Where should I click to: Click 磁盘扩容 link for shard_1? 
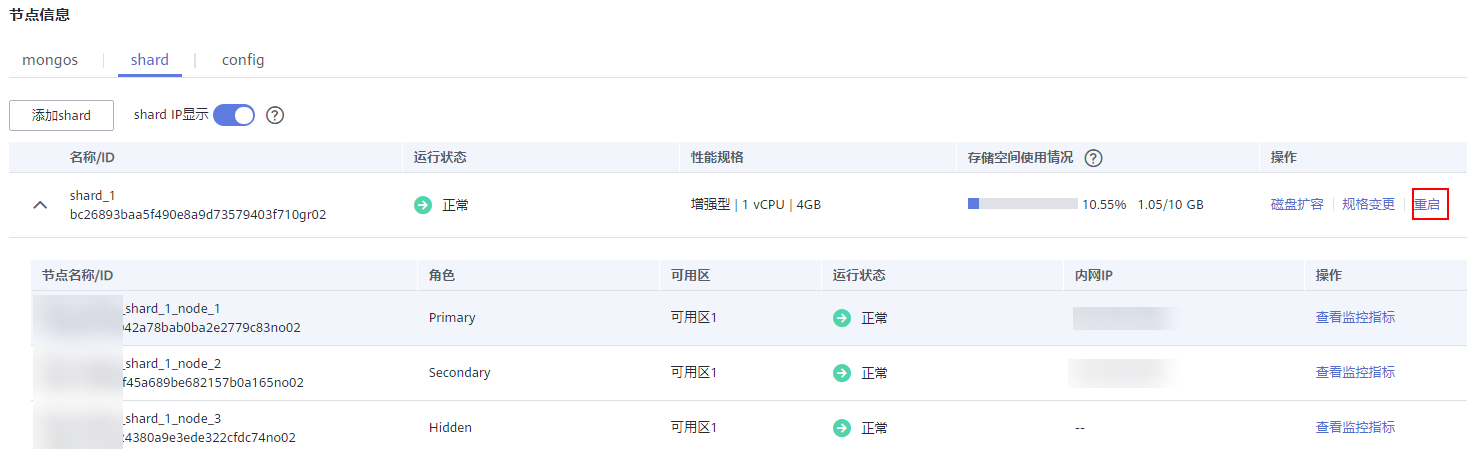[1297, 204]
